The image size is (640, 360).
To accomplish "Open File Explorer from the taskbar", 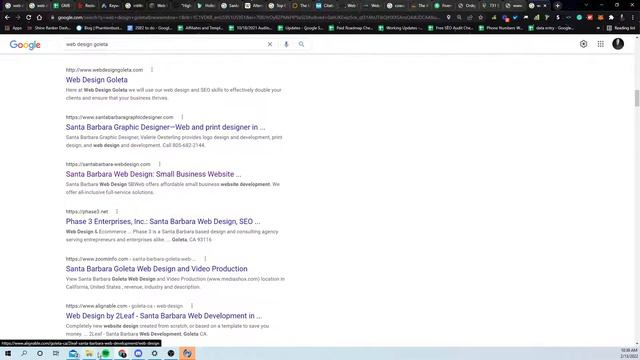I will click(x=89, y=353).
